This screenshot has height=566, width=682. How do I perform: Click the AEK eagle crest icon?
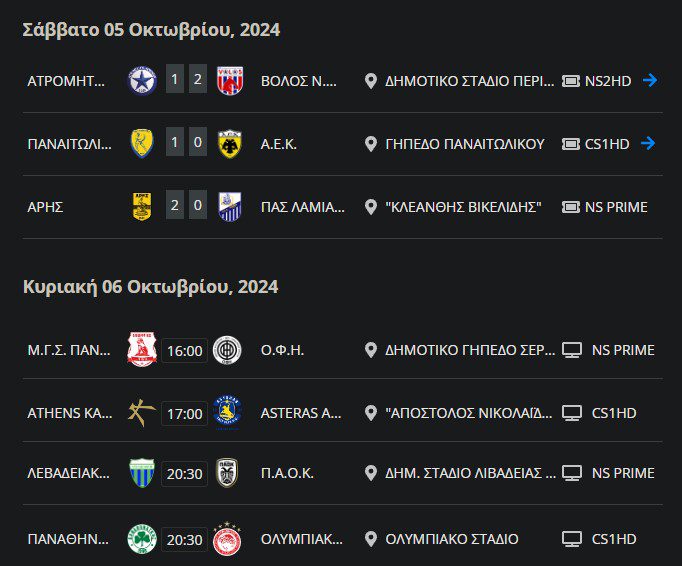click(x=230, y=143)
